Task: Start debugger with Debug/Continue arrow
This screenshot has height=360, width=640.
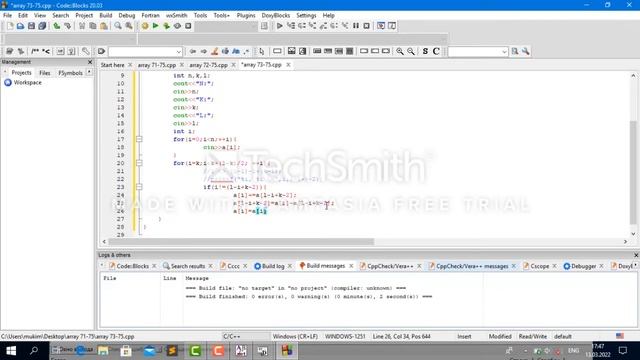Action: (x=280, y=26)
